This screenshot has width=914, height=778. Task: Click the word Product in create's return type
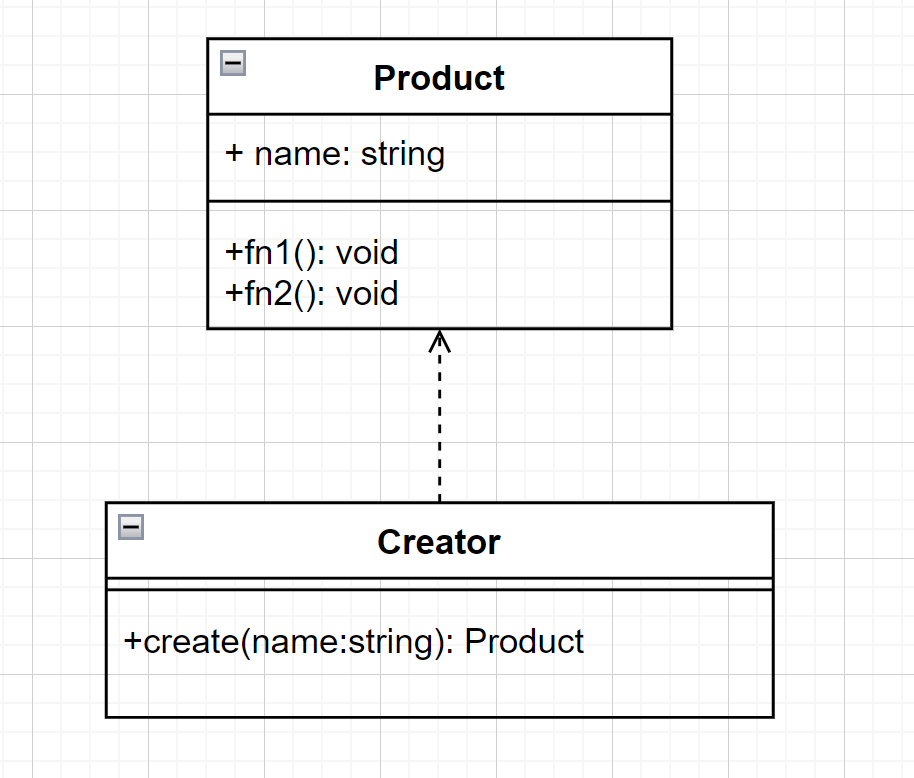click(x=524, y=642)
